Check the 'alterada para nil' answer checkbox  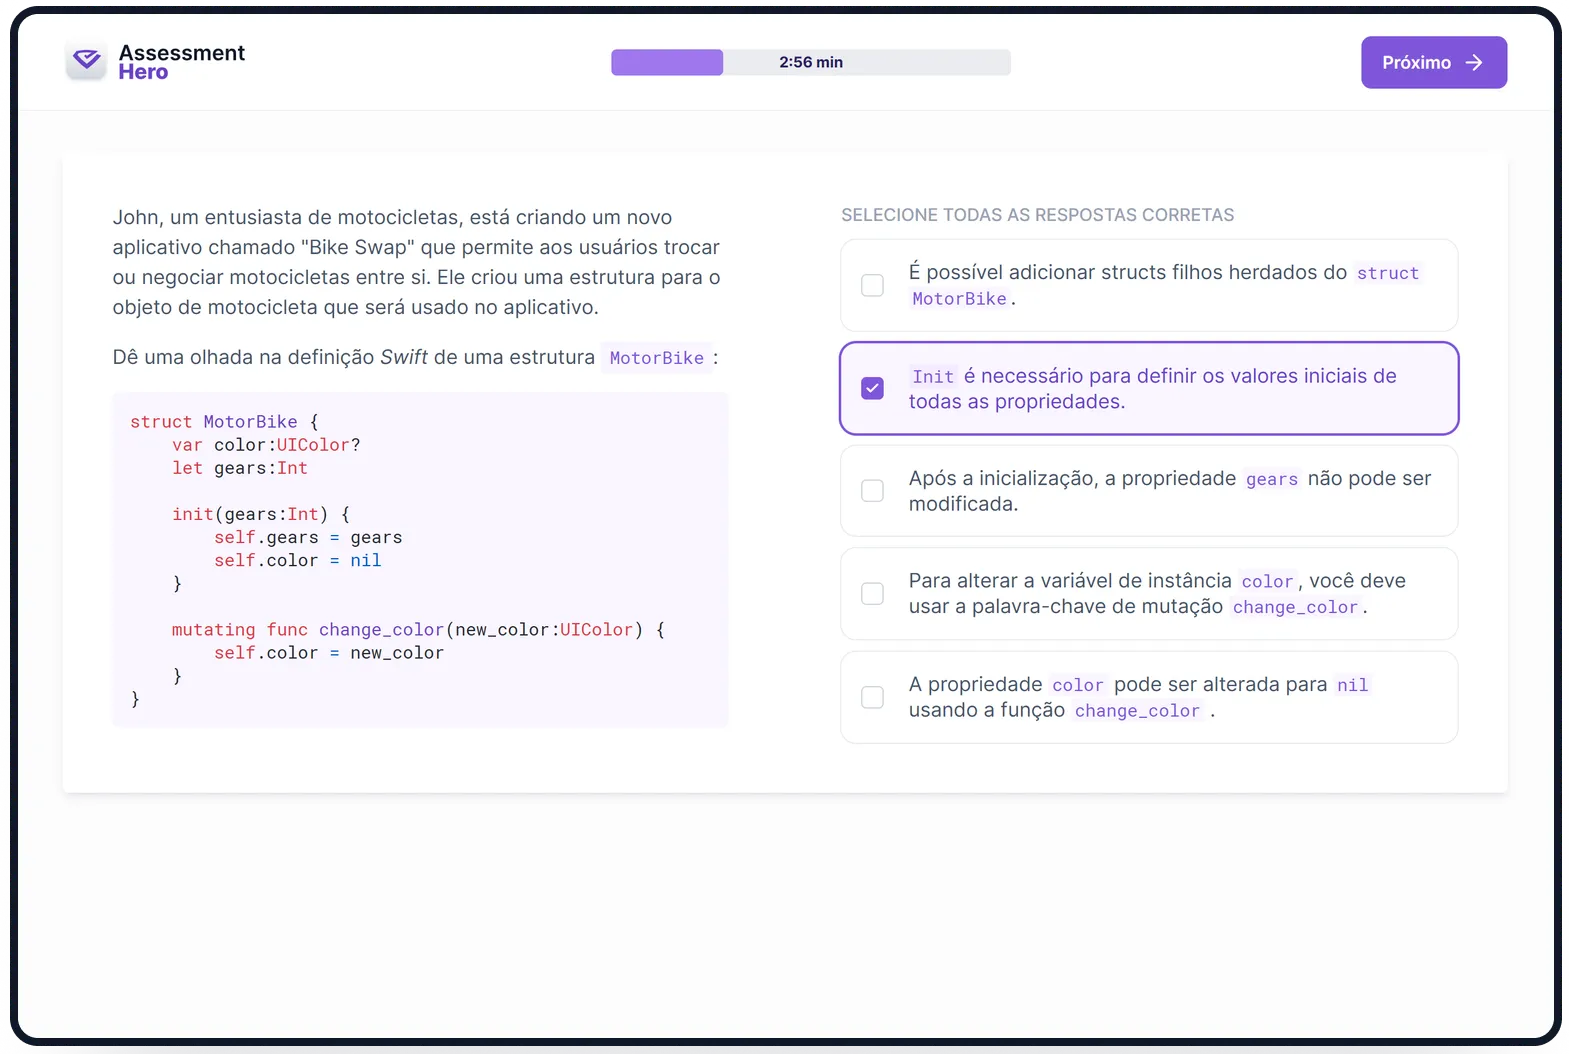coord(872,697)
